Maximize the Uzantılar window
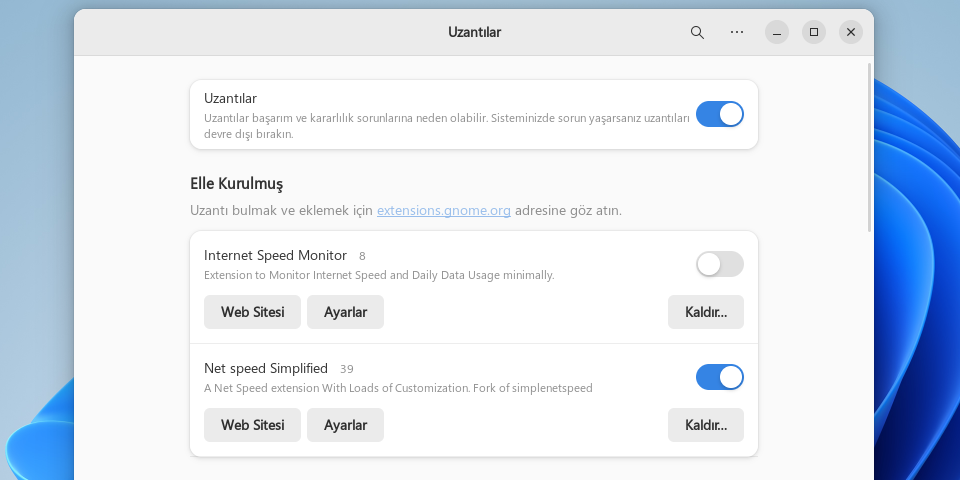The height and width of the screenshot is (480, 960). [814, 32]
